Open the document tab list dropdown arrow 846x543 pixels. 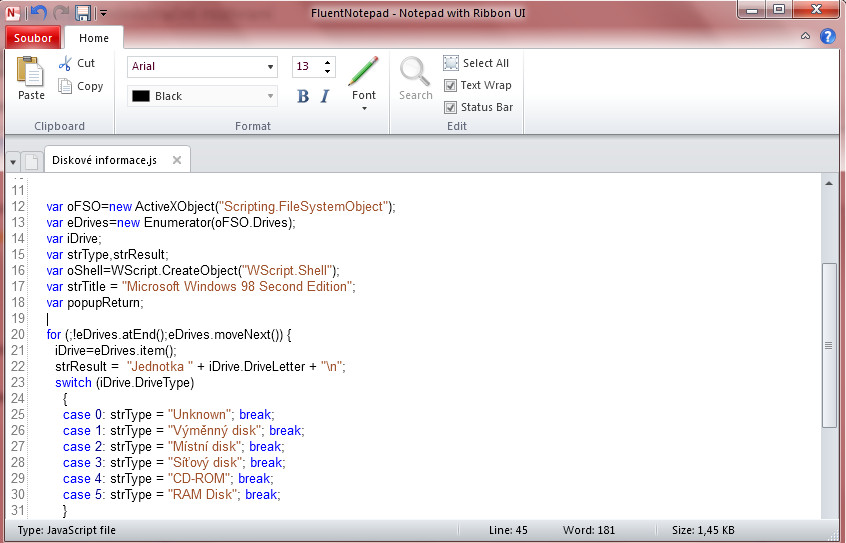(x=13, y=162)
